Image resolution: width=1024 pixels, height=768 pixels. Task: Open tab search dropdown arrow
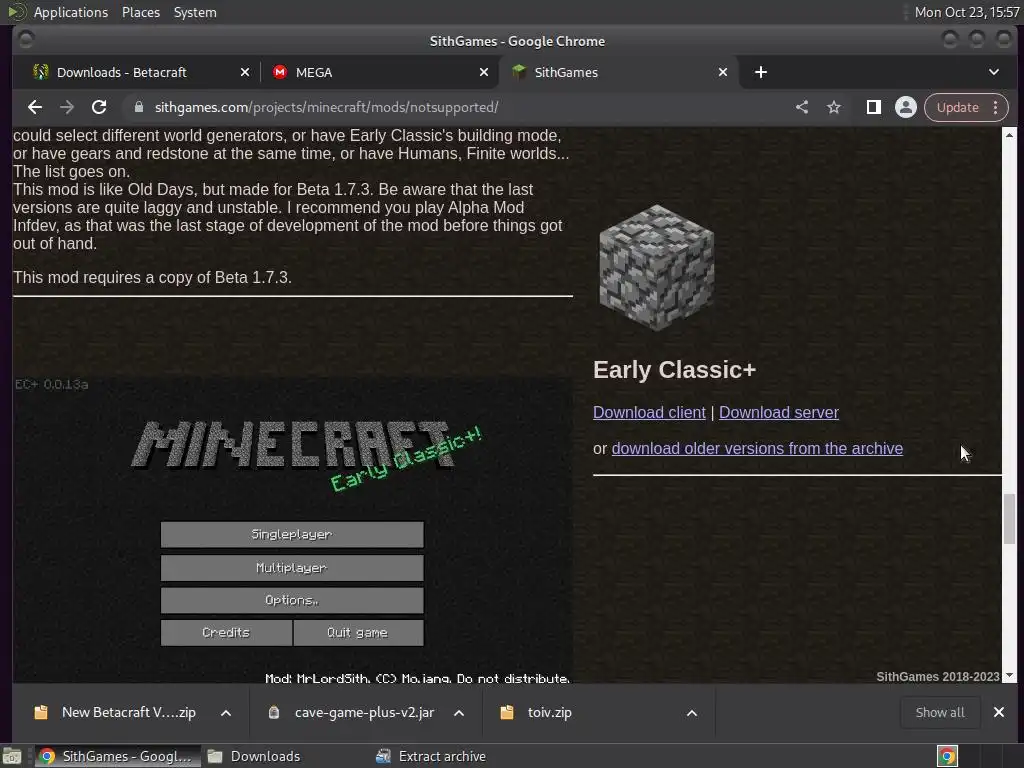(994, 72)
